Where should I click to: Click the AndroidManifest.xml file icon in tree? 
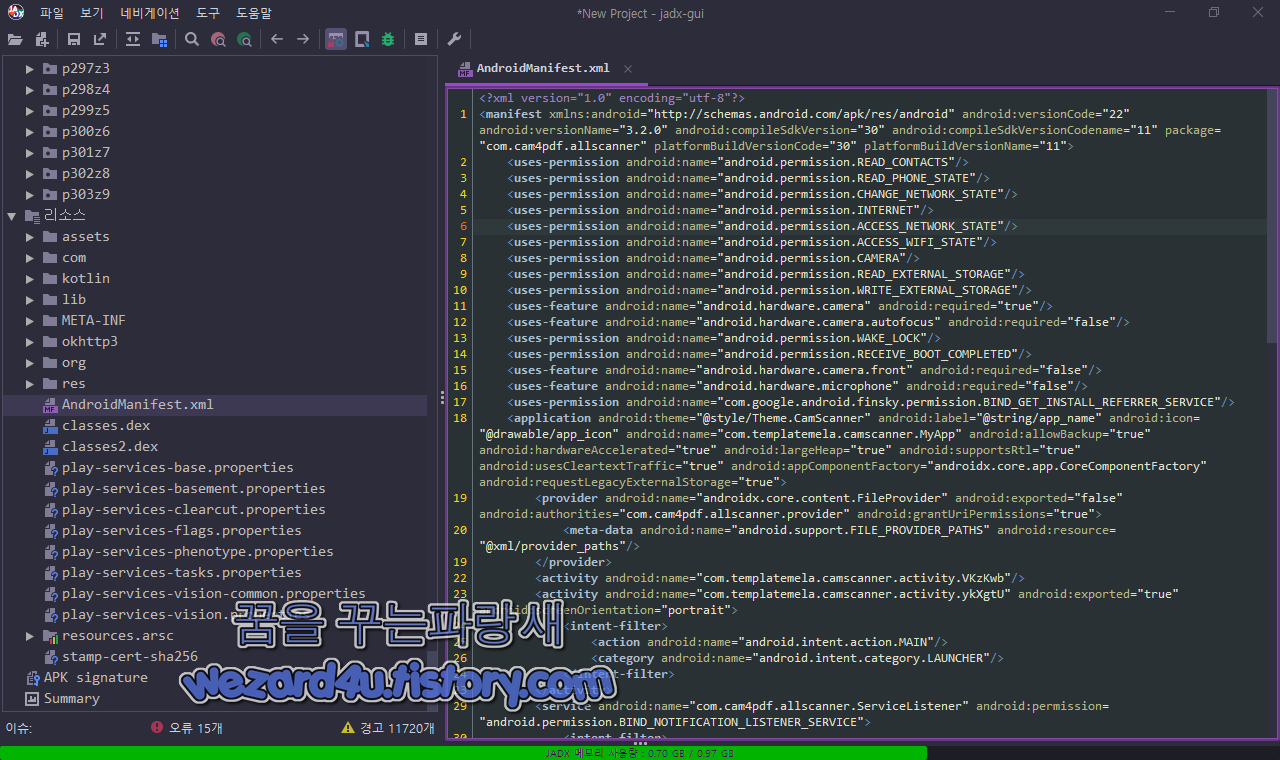(x=50, y=405)
